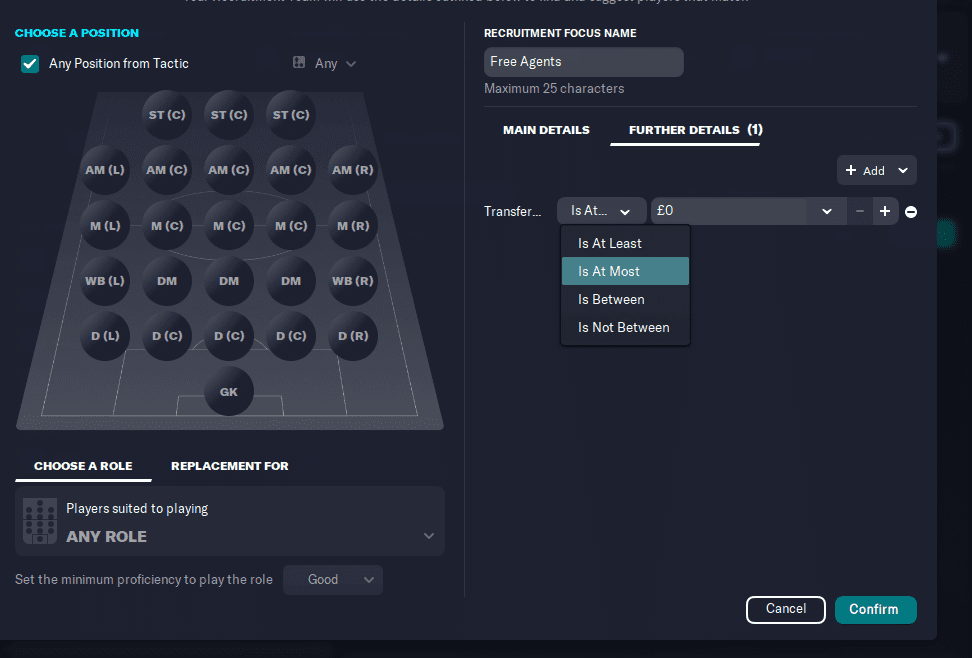The height and width of the screenshot is (658, 972).
Task: Click the Maximum 25 characters hint
Action: 554,89
